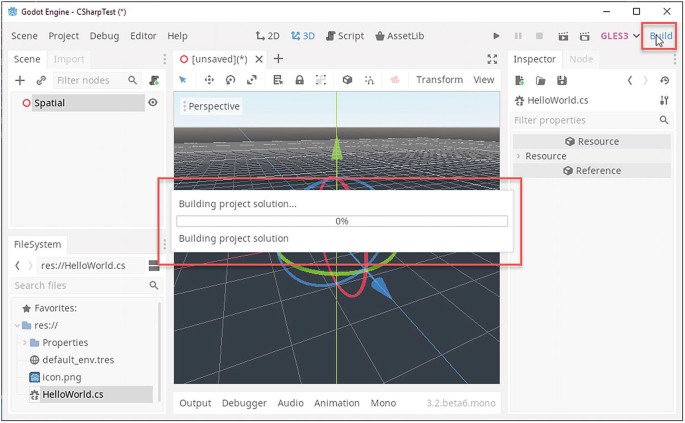Click the lock selected object icon
Screen dimensions: 685x423
click(x=299, y=80)
